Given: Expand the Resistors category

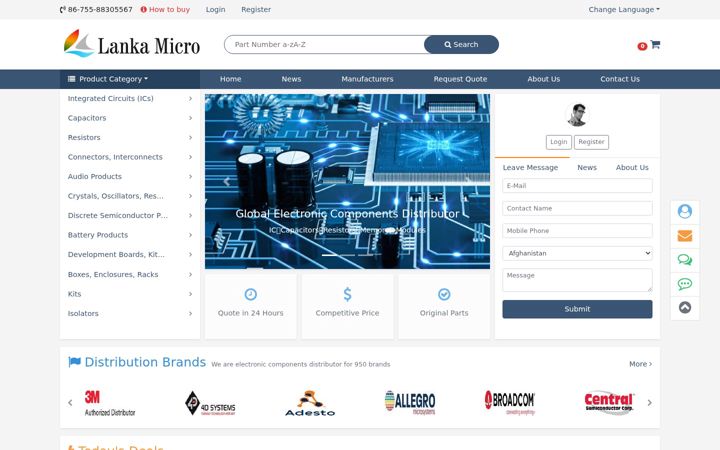Looking at the screenshot, I should [130, 137].
